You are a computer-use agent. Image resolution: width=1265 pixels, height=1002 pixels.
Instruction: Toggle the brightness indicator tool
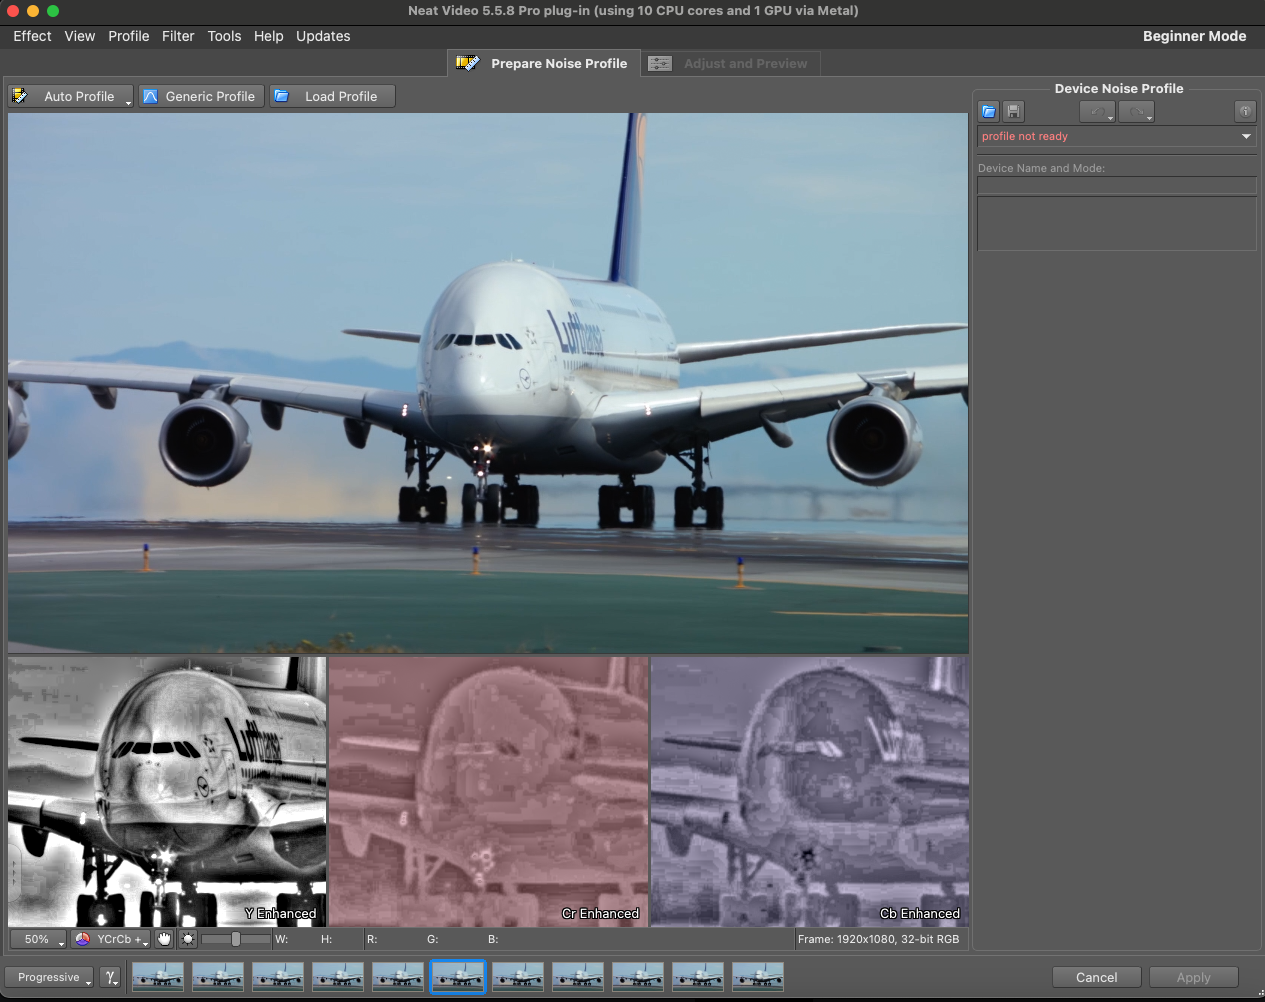pyautogui.click(x=186, y=939)
